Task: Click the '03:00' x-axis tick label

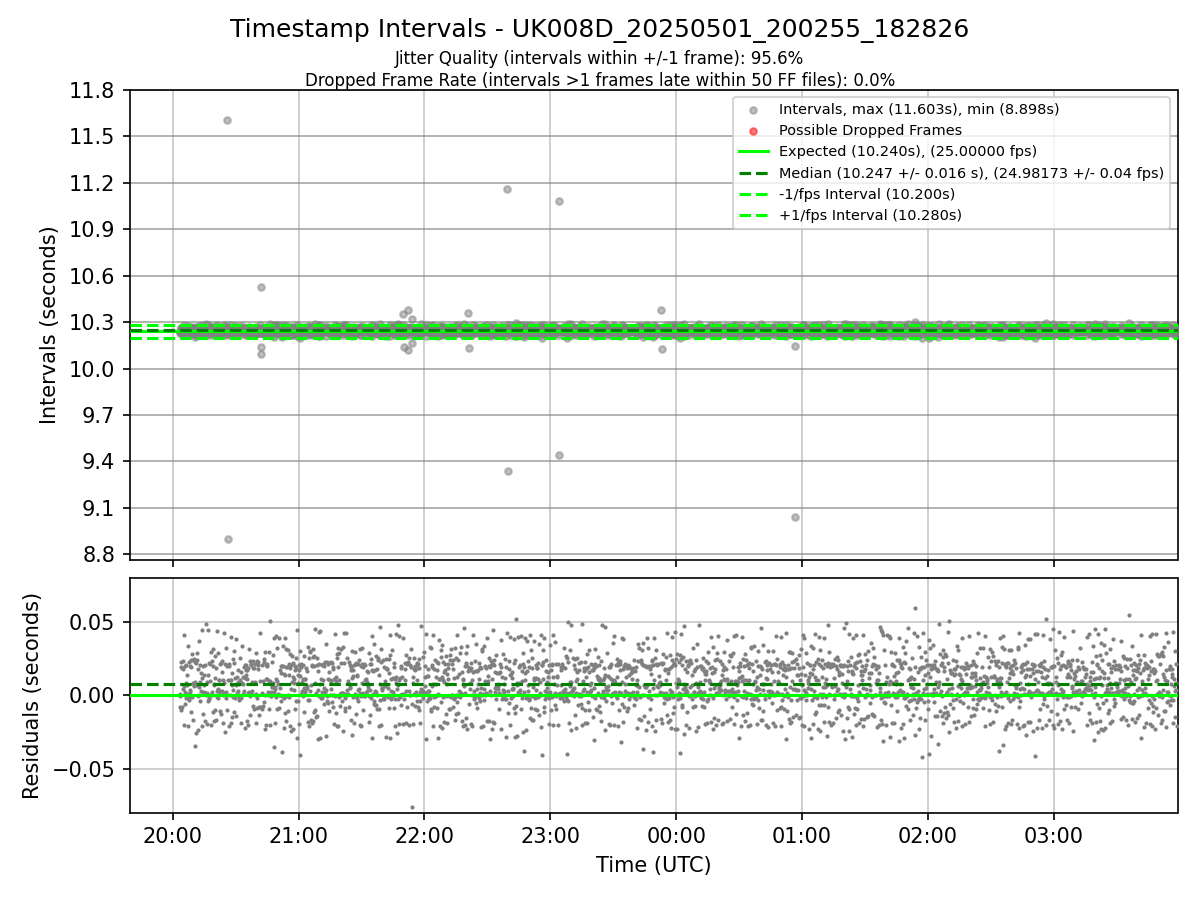Action: click(x=1053, y=835)
